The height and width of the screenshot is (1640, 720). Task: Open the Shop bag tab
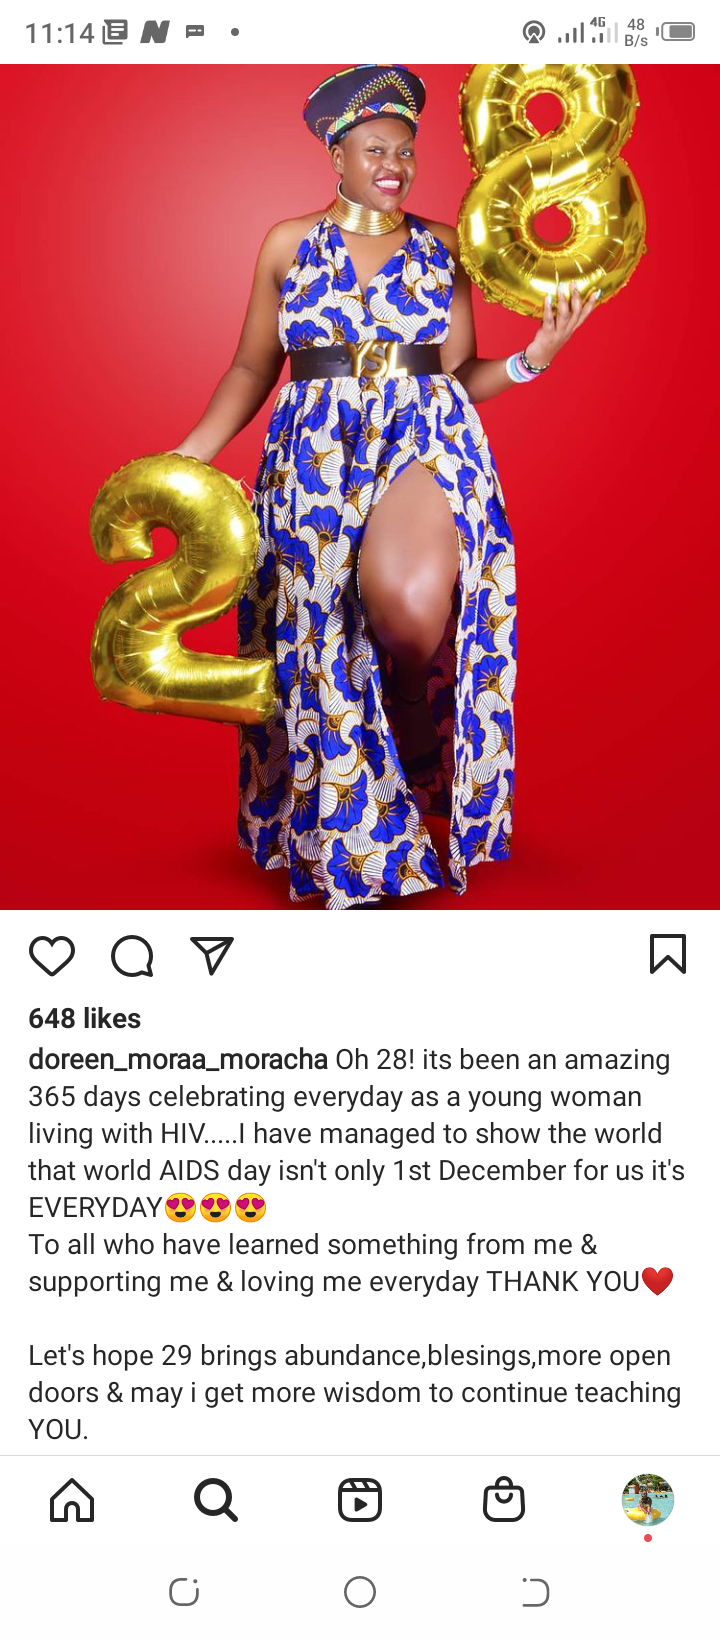pyautogui.click(x=504, y=1500)
